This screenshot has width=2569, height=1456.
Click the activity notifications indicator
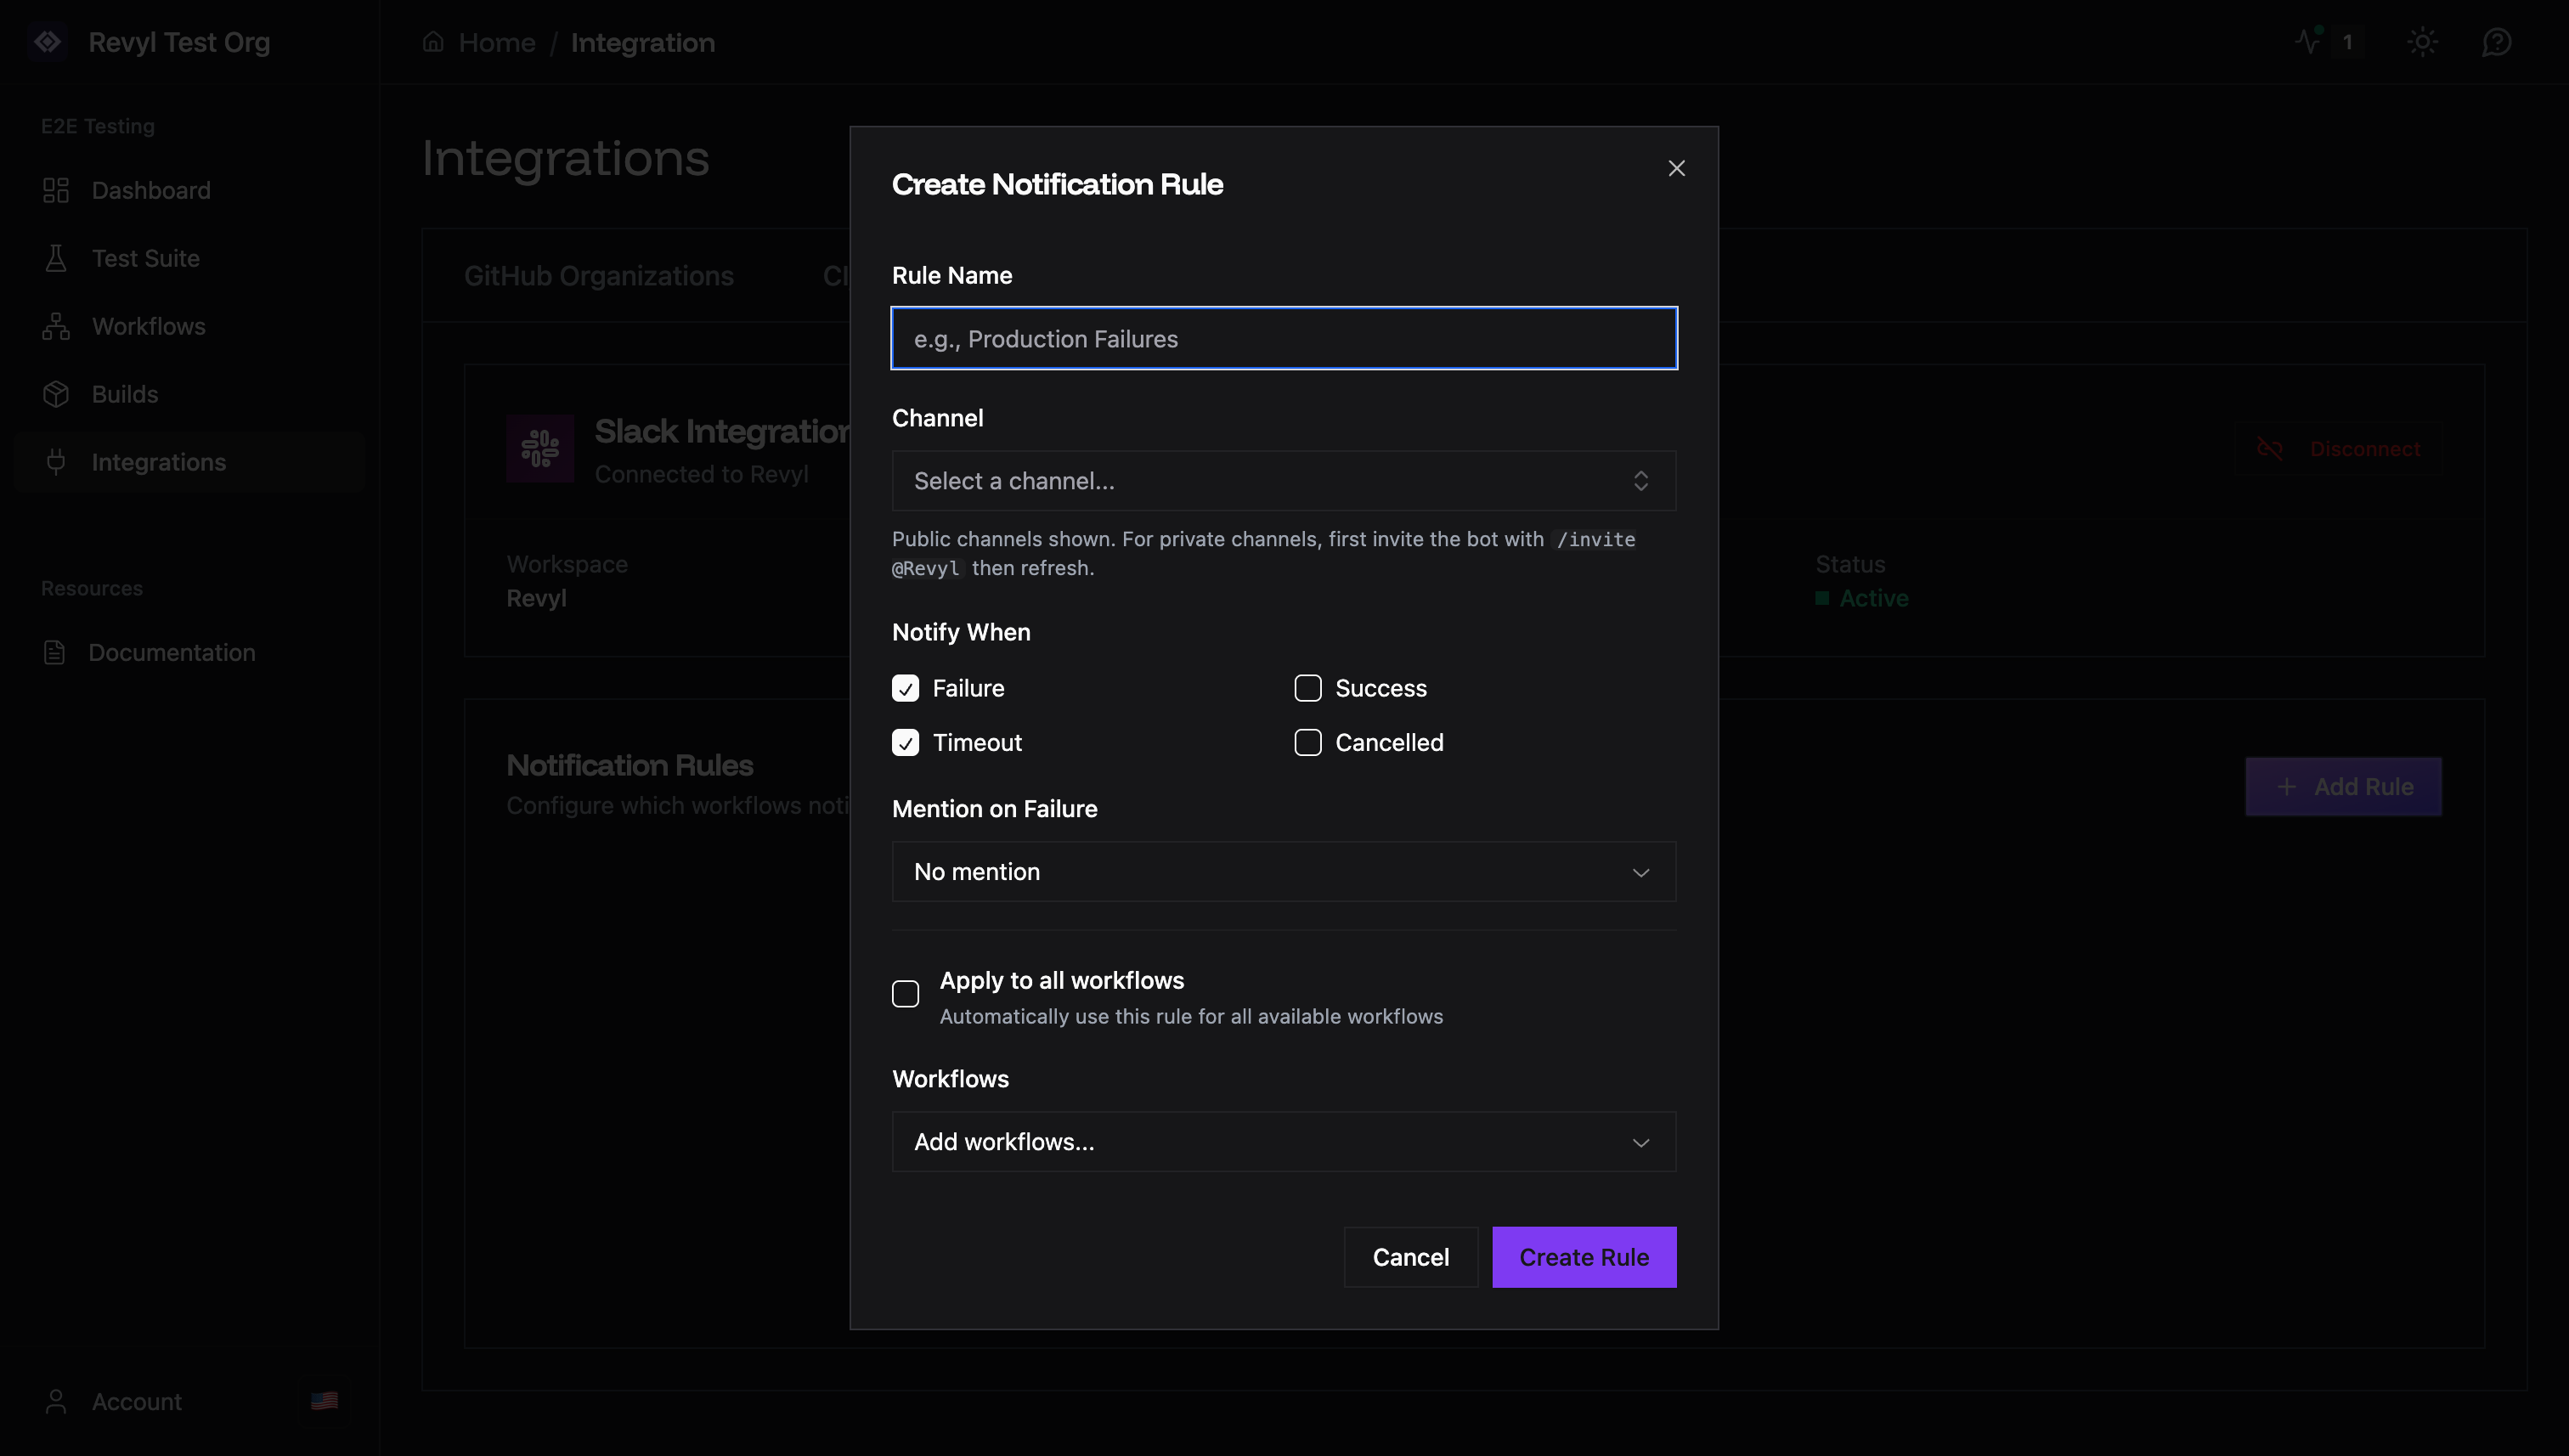tap(2320, 42)
